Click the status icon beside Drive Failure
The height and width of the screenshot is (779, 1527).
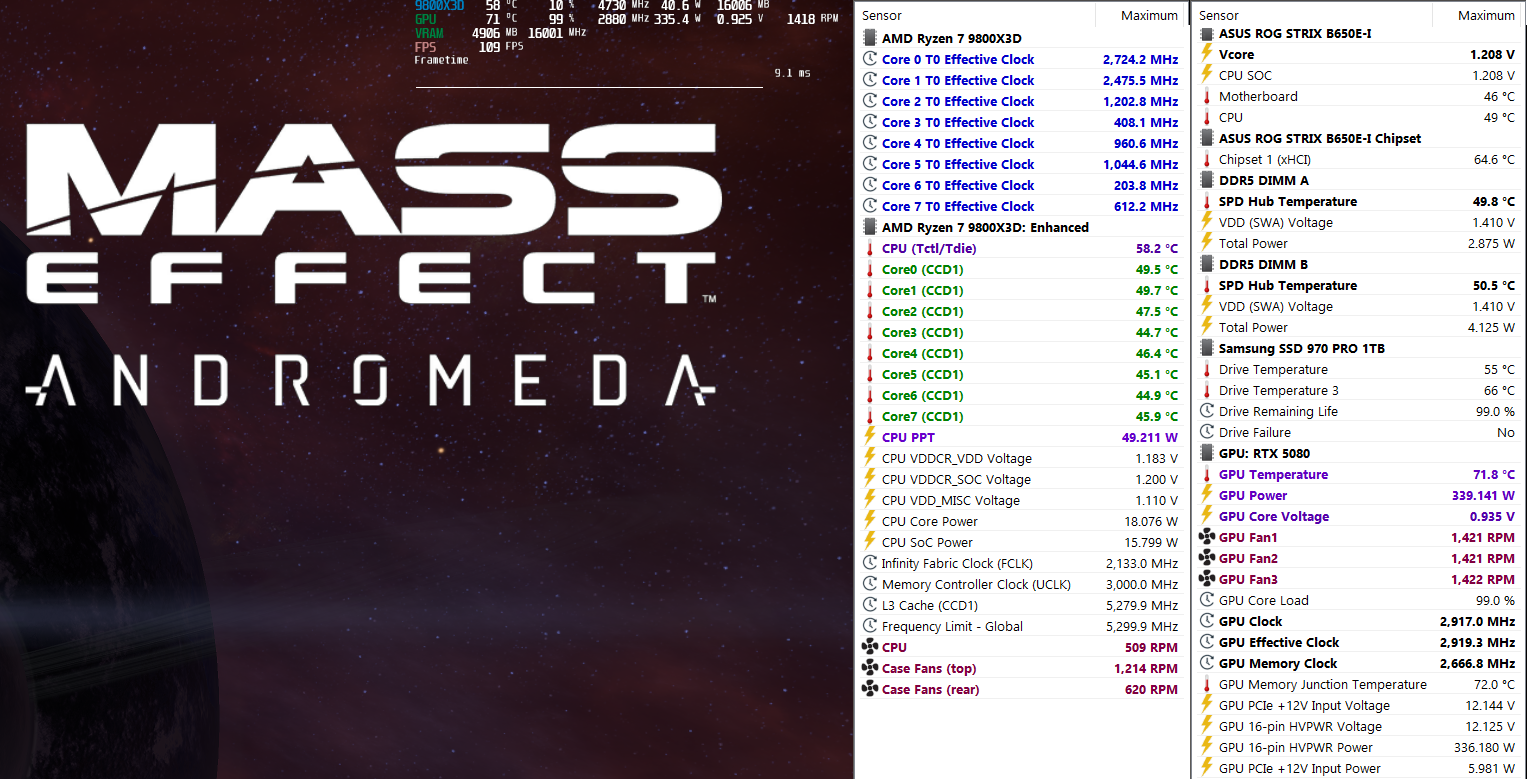coord(1206,432)
